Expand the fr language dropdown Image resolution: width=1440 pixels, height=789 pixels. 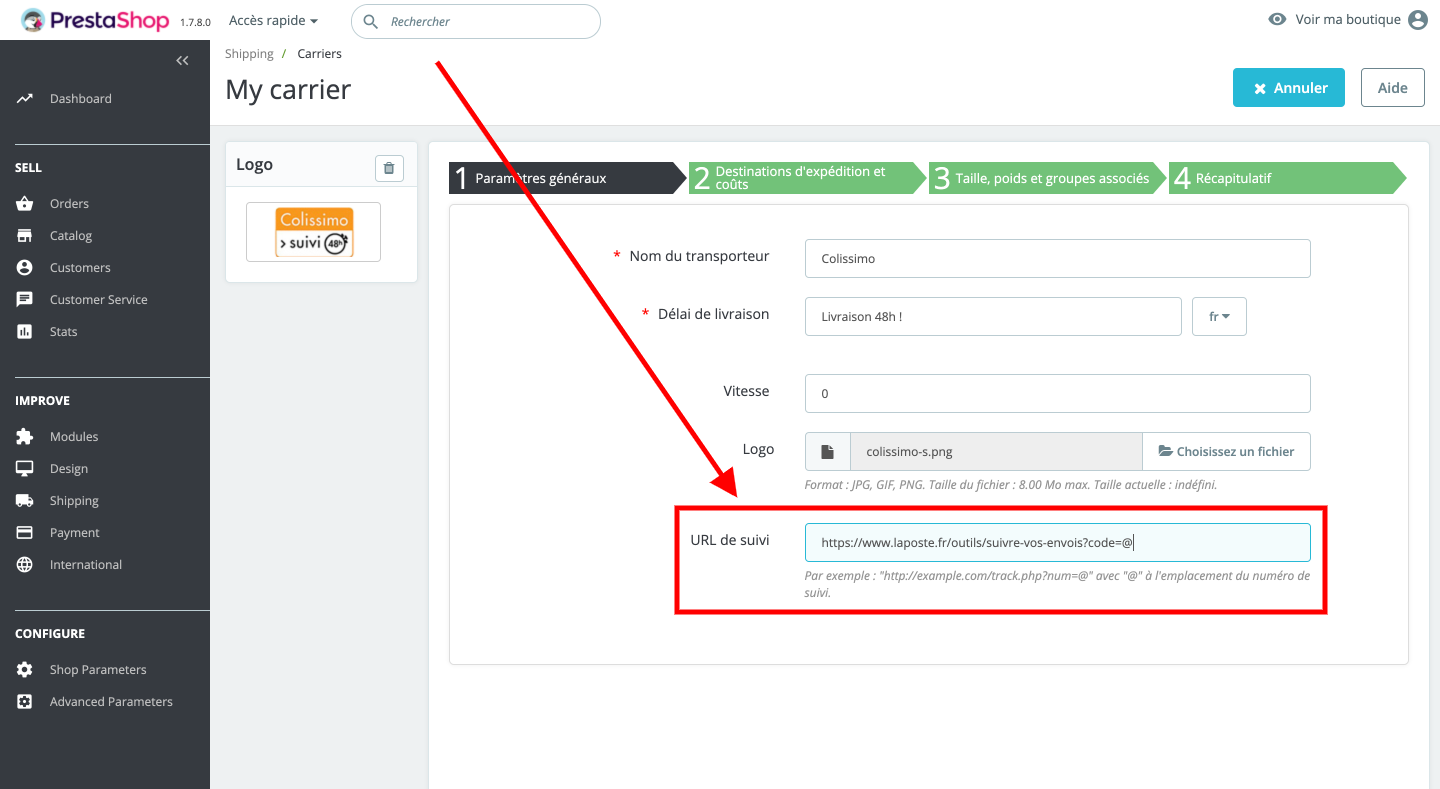[1219, 317]
